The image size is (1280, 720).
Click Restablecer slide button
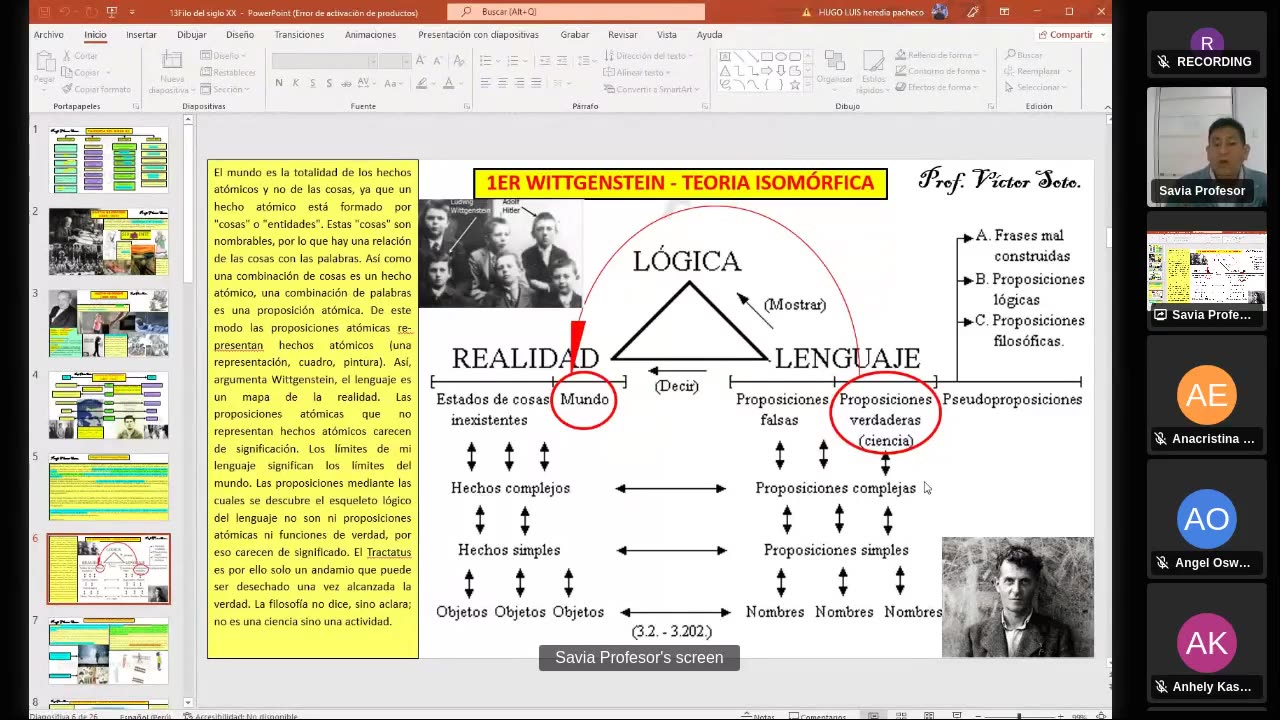pos(229,72)
